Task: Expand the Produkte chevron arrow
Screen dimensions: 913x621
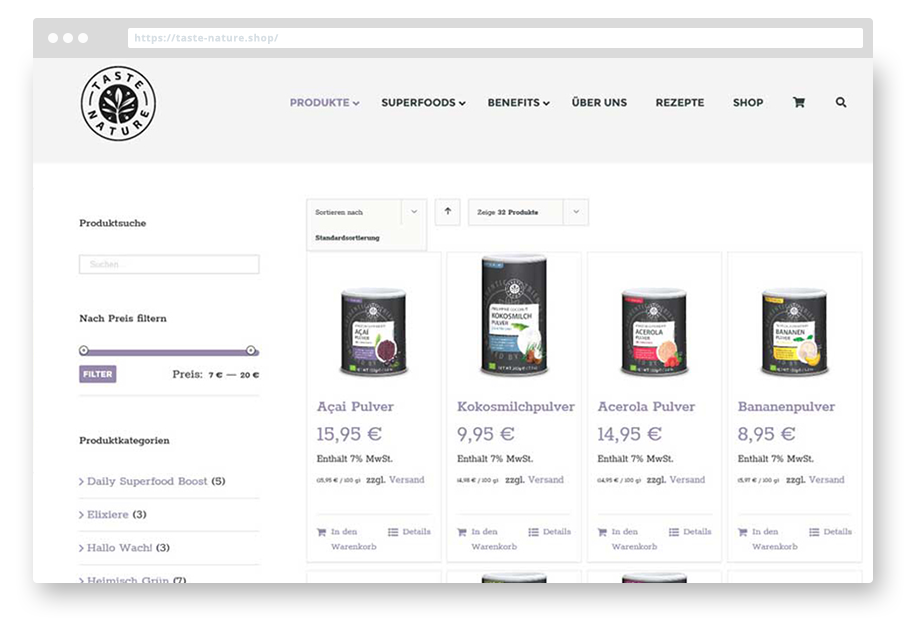Action: coord(356,103)
